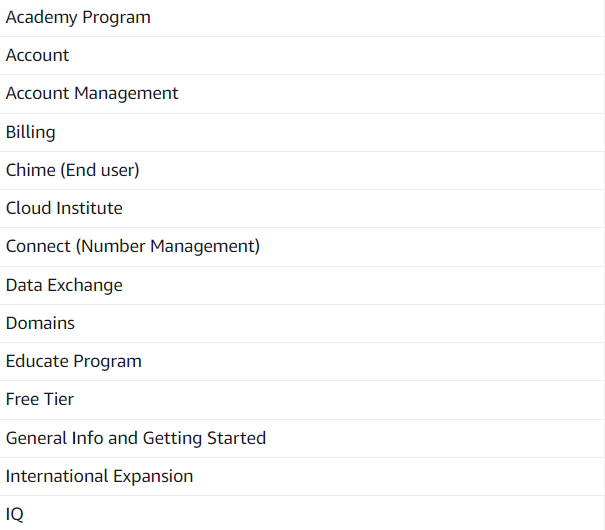Image resolution: width=605 pixels, height=530 pixels.
Task: Choose General Info and Getting Started
Action: (136, 438)
